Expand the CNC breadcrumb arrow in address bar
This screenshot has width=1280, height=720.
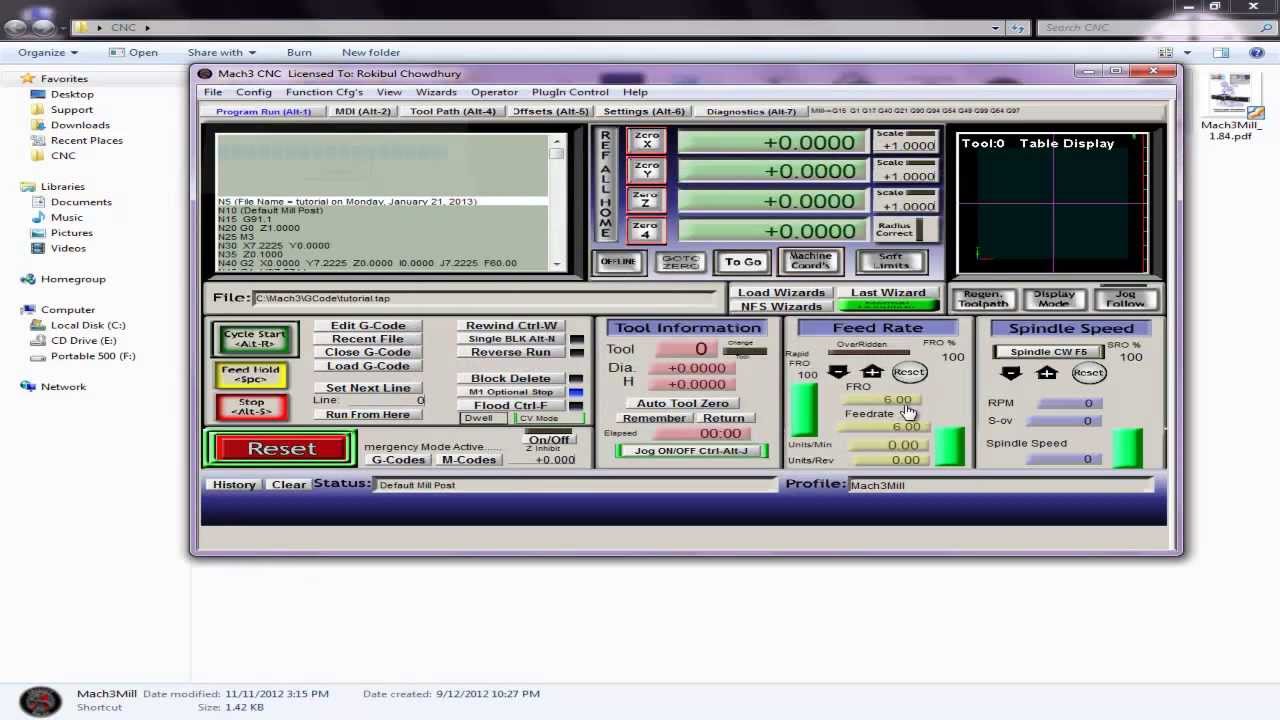coord(147,27)
